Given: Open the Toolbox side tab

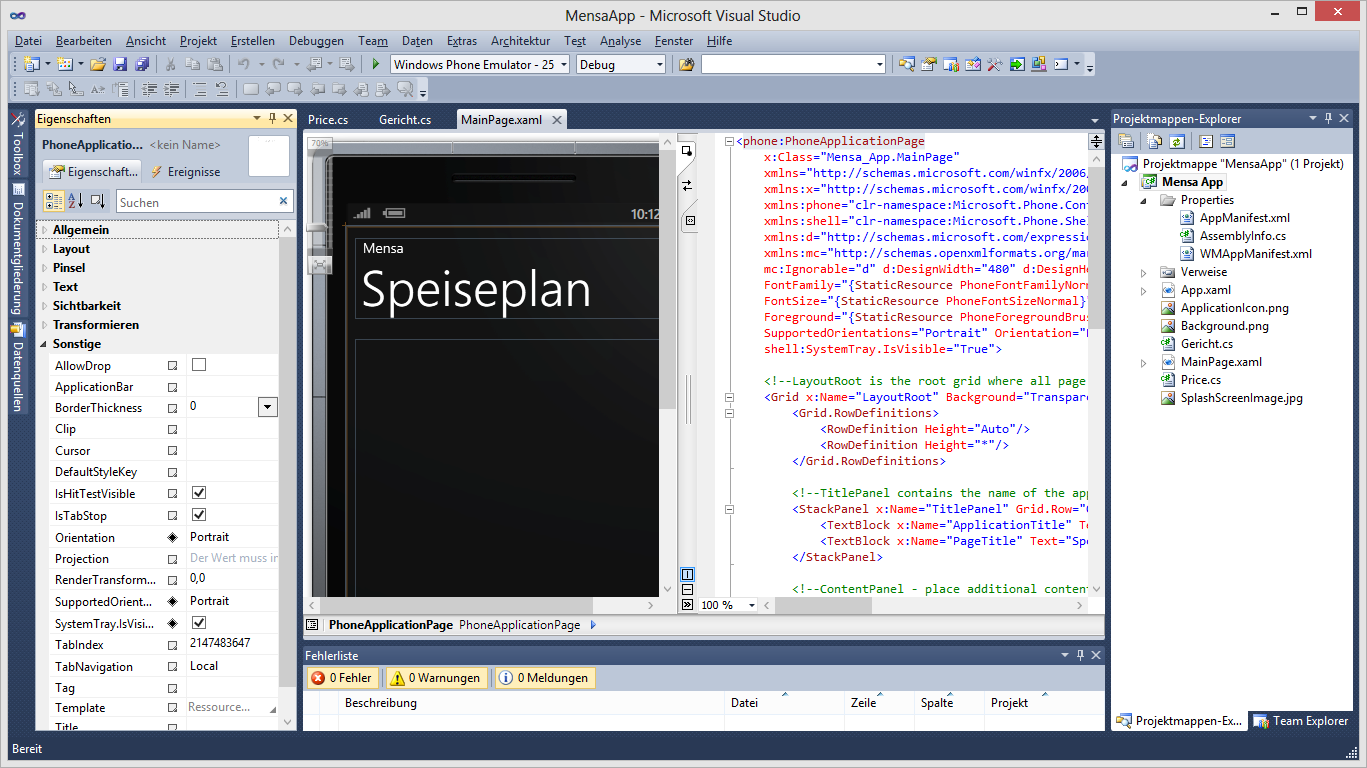Looking at the screenshot, I should 17,143.
